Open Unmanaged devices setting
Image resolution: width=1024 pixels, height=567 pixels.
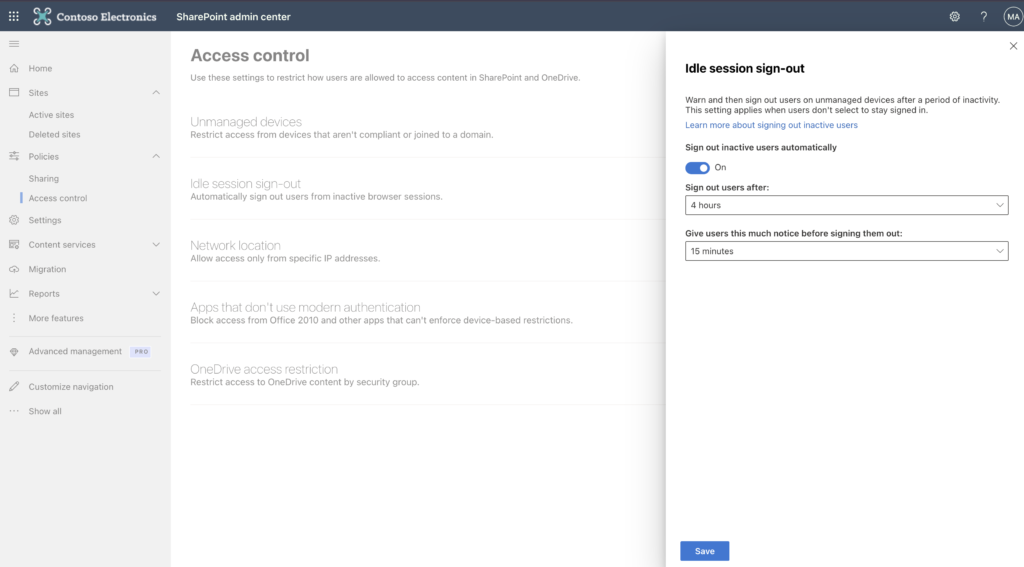pyautogui.click(x=246, y=122)
